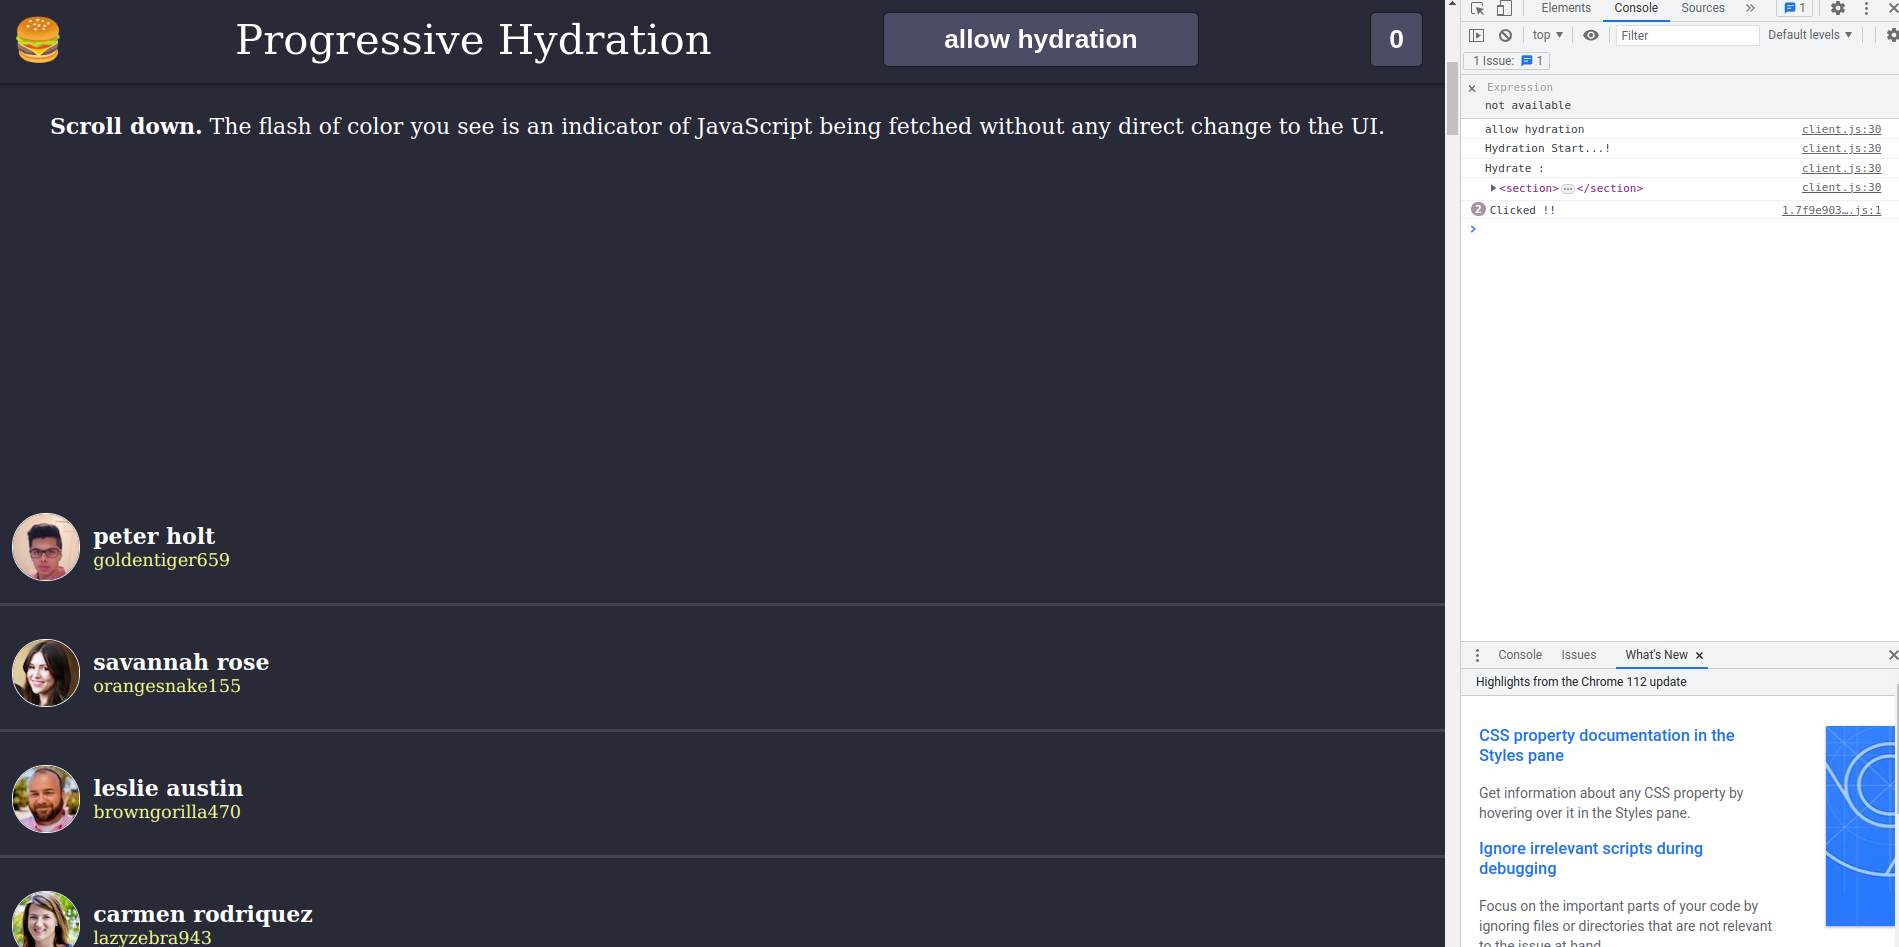Click the 1 Issue button
1899x947 pixels.
click(x=1507, y=61)
